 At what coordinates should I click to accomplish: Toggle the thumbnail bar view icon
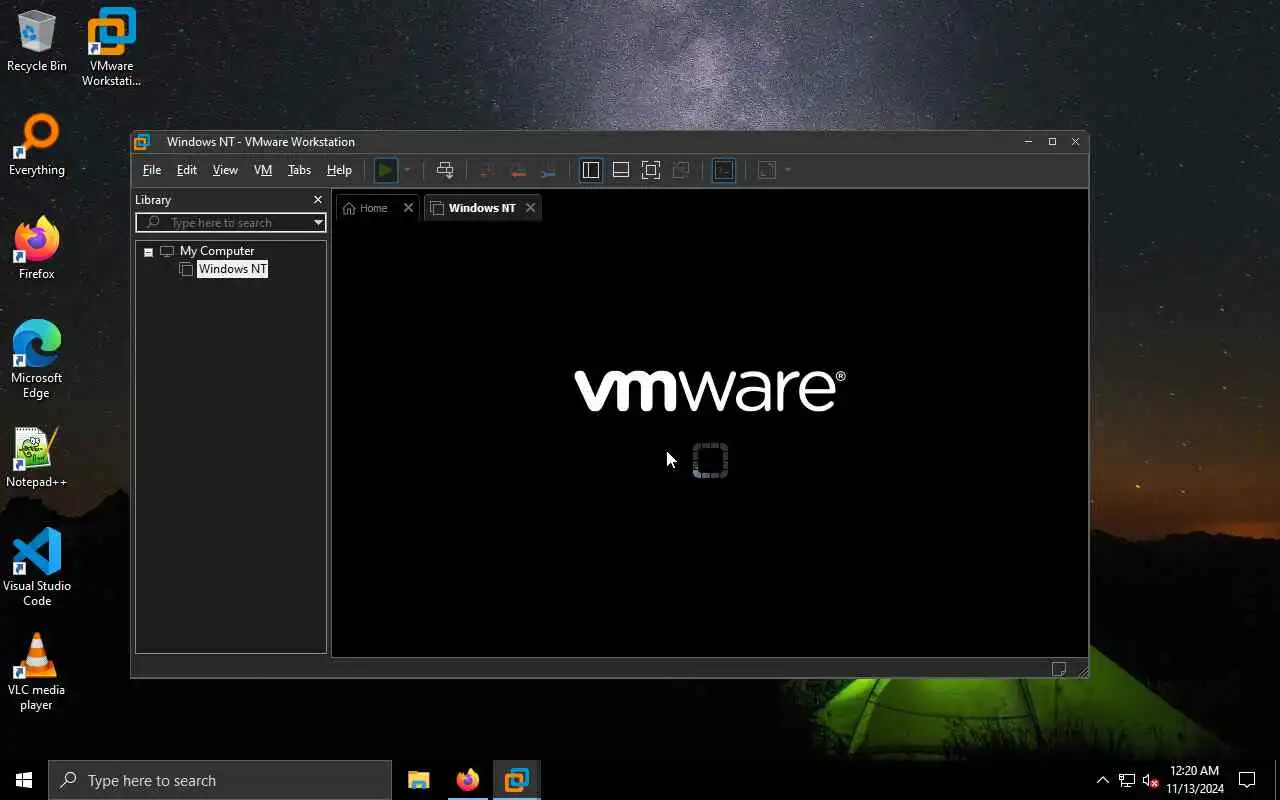coord(621,170)
